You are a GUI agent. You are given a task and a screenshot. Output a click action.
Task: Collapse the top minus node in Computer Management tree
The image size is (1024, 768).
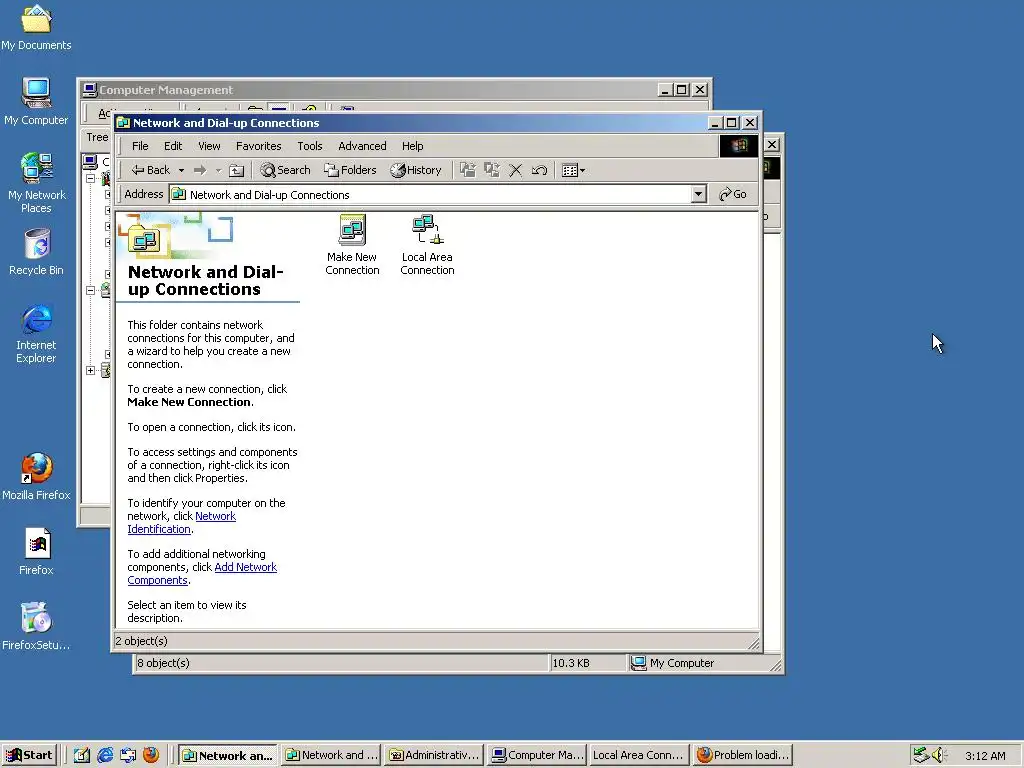(x=91, y=178)
